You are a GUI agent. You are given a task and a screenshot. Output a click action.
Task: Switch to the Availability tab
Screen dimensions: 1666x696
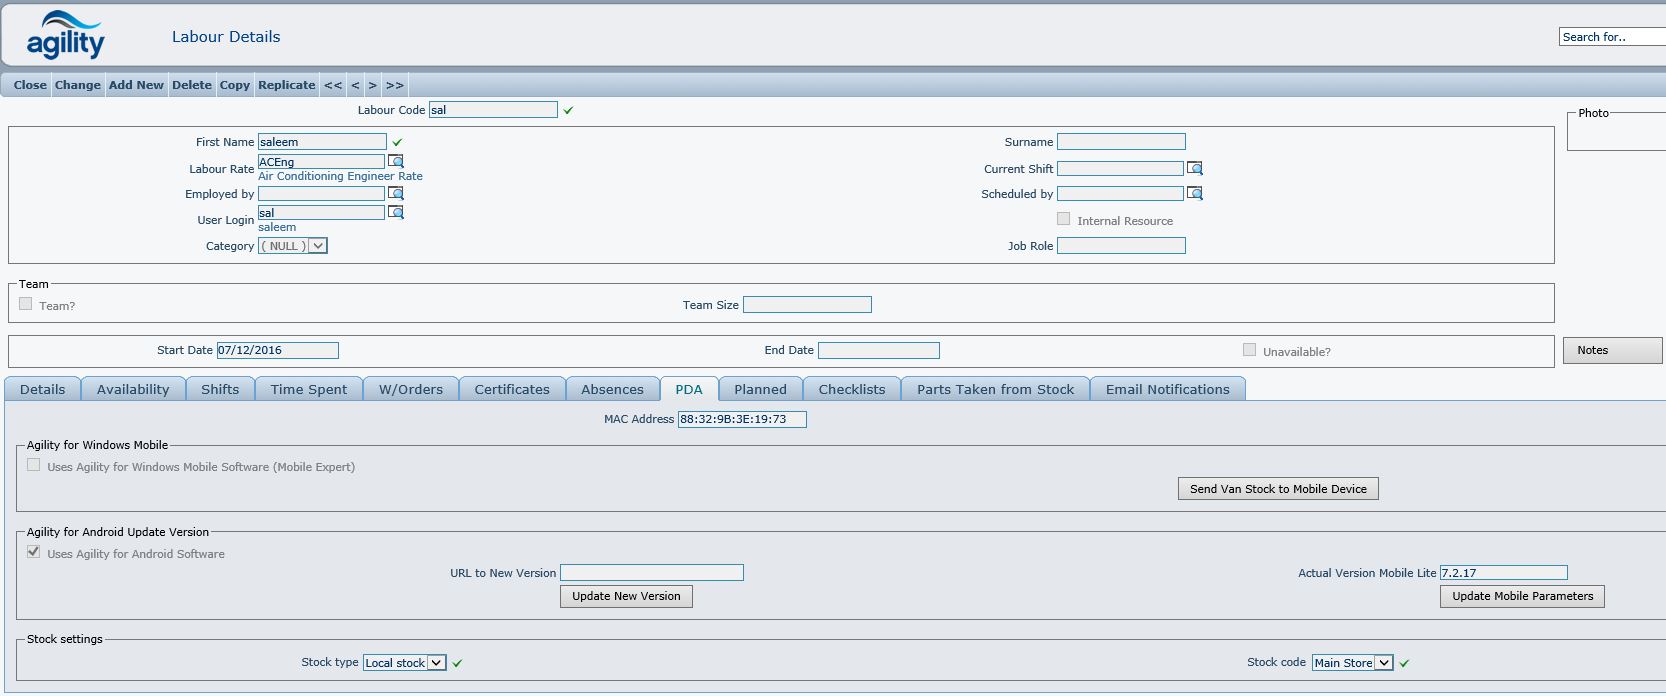point(133,389)
